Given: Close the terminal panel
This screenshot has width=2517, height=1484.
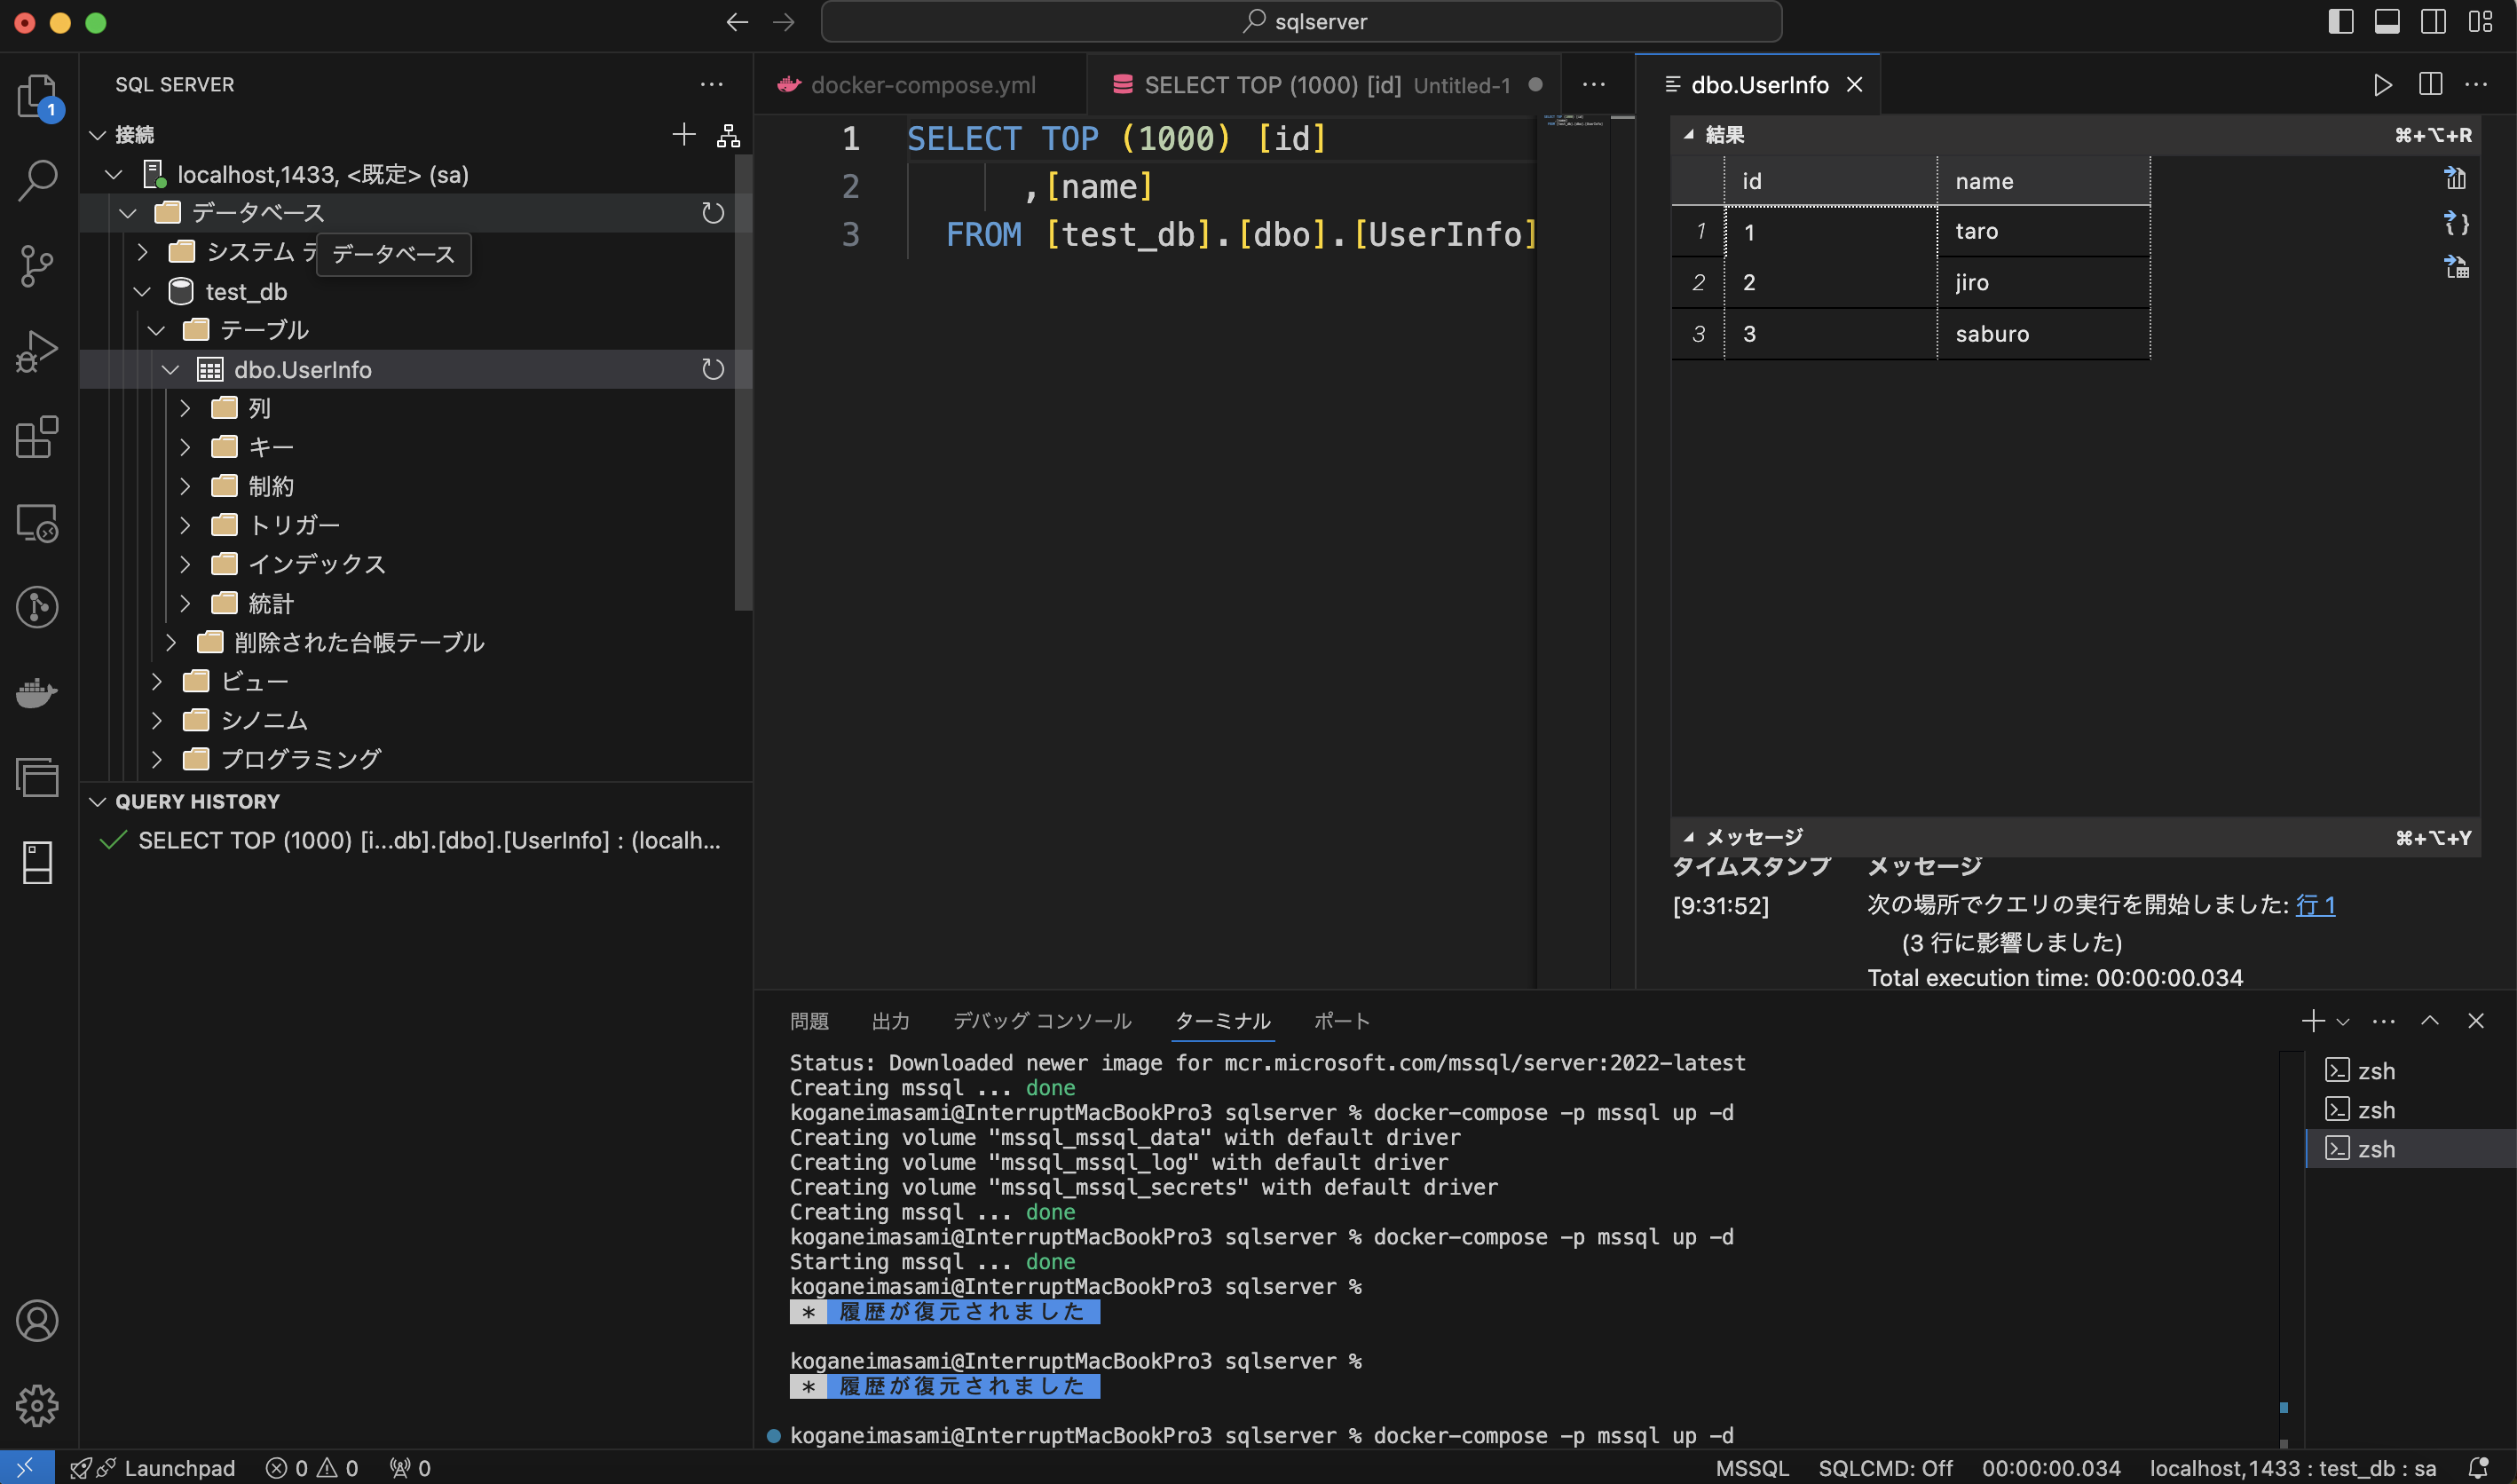Looking at the screenshot, I should click(2476, 1021).
